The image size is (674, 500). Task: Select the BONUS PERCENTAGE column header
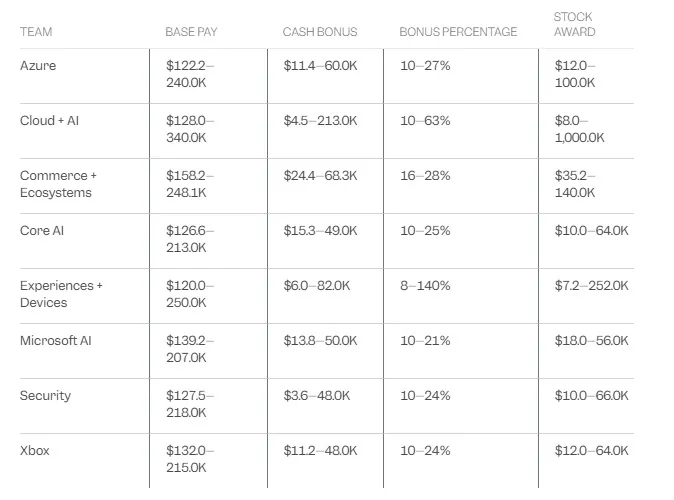[x=458, y=32]
